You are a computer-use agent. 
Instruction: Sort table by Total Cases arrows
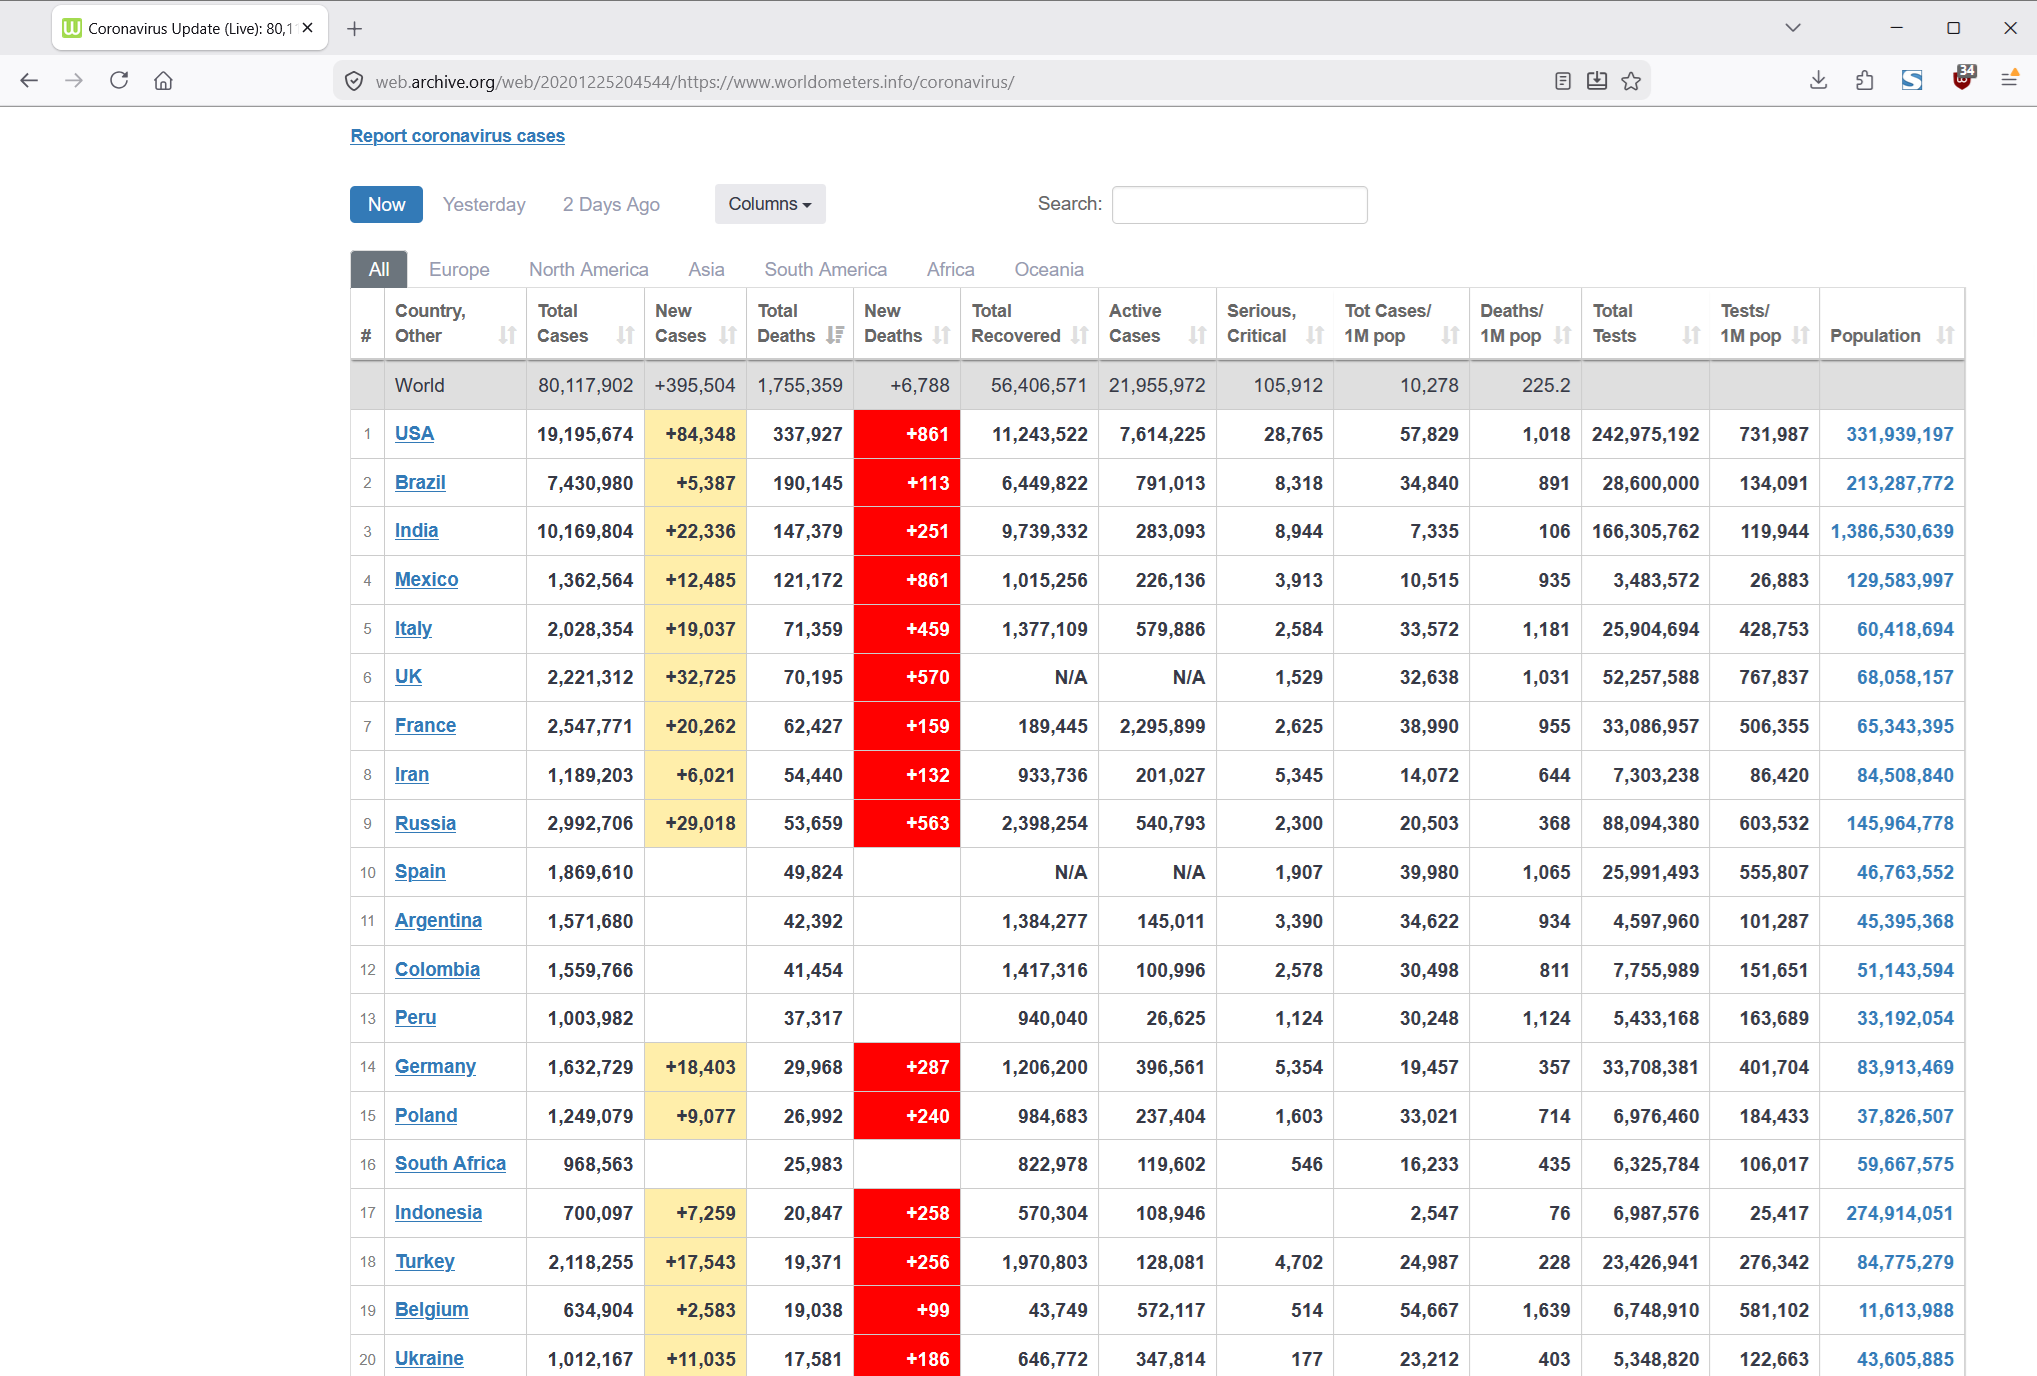pos(626,335)
